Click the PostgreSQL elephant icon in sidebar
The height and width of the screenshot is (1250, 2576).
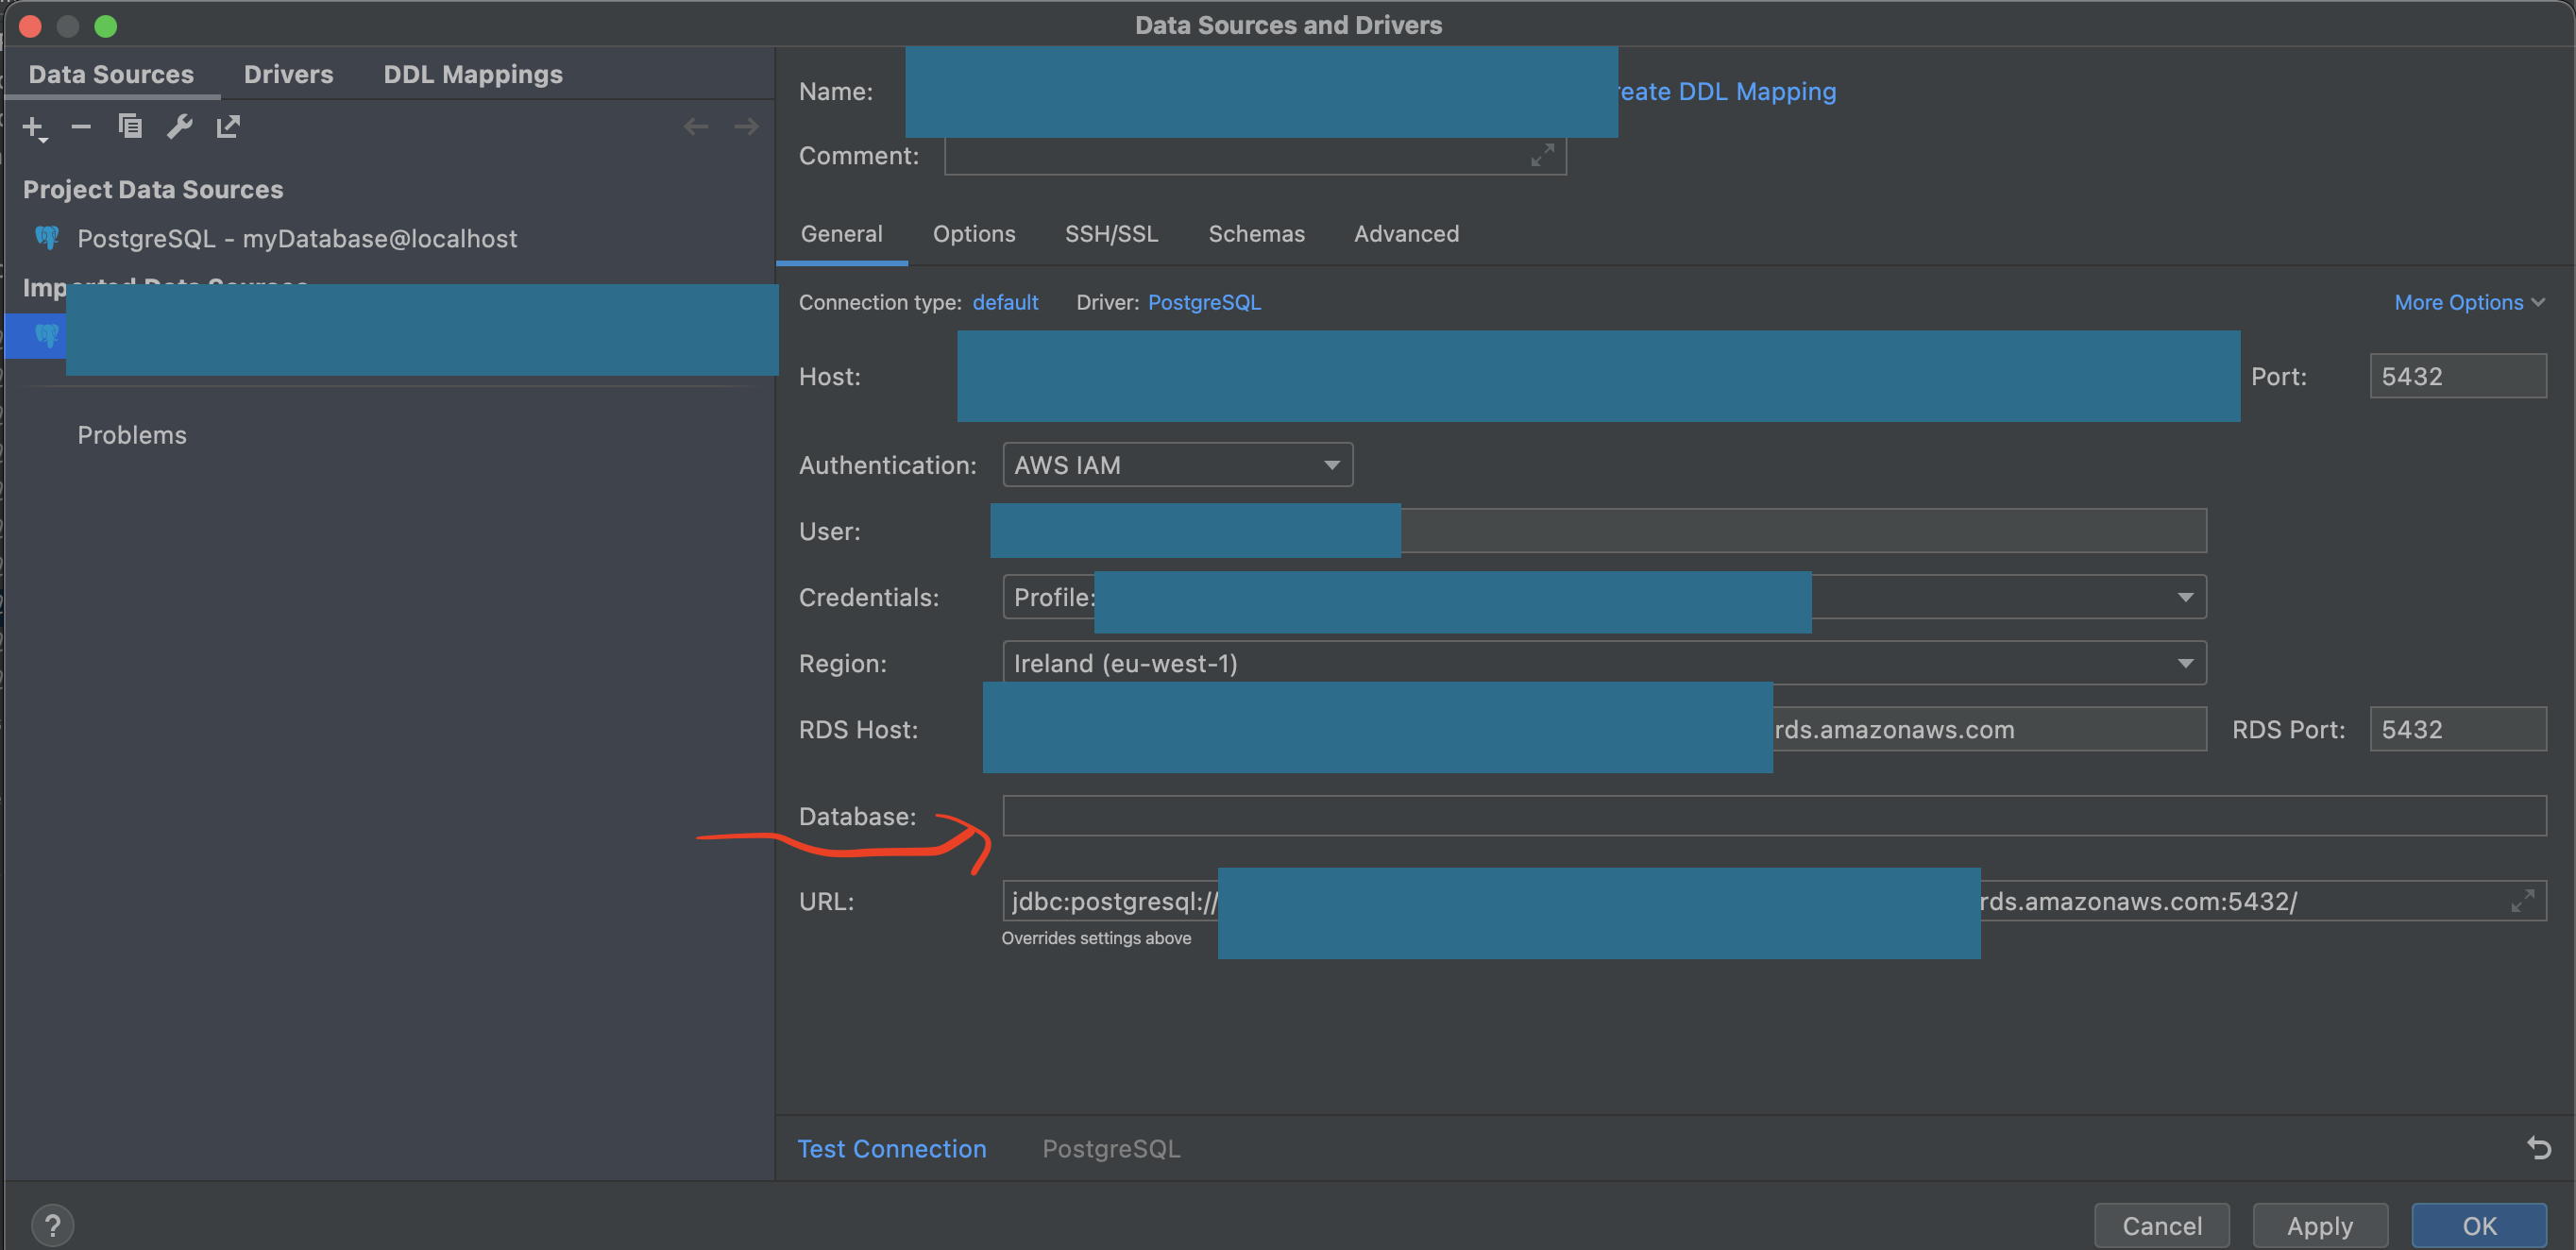tap(47, 238)
